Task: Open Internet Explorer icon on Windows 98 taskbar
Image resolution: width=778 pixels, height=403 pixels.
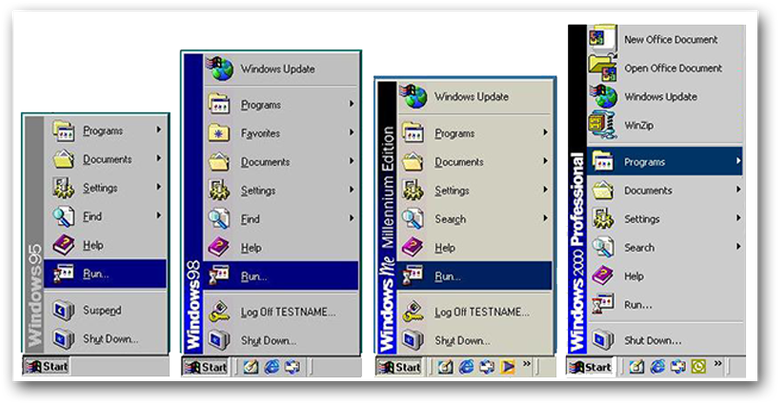Action: (x=270, y=367)
